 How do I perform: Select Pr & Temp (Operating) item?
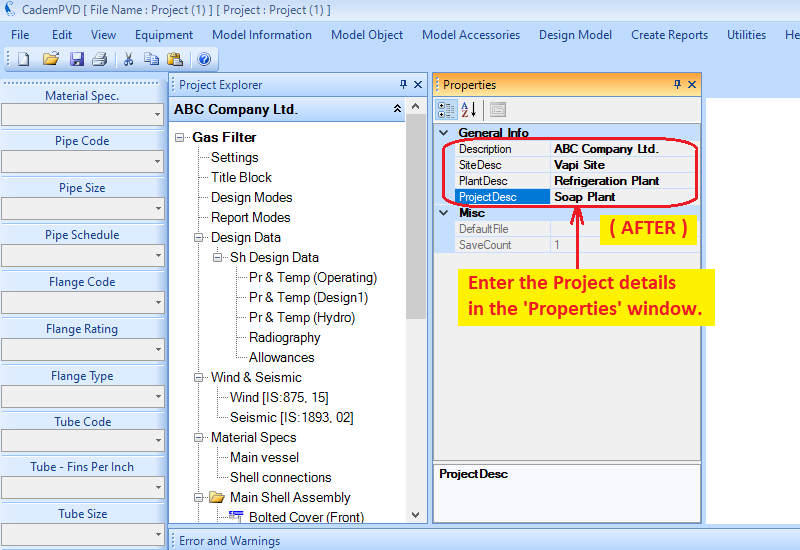point(313,277)
